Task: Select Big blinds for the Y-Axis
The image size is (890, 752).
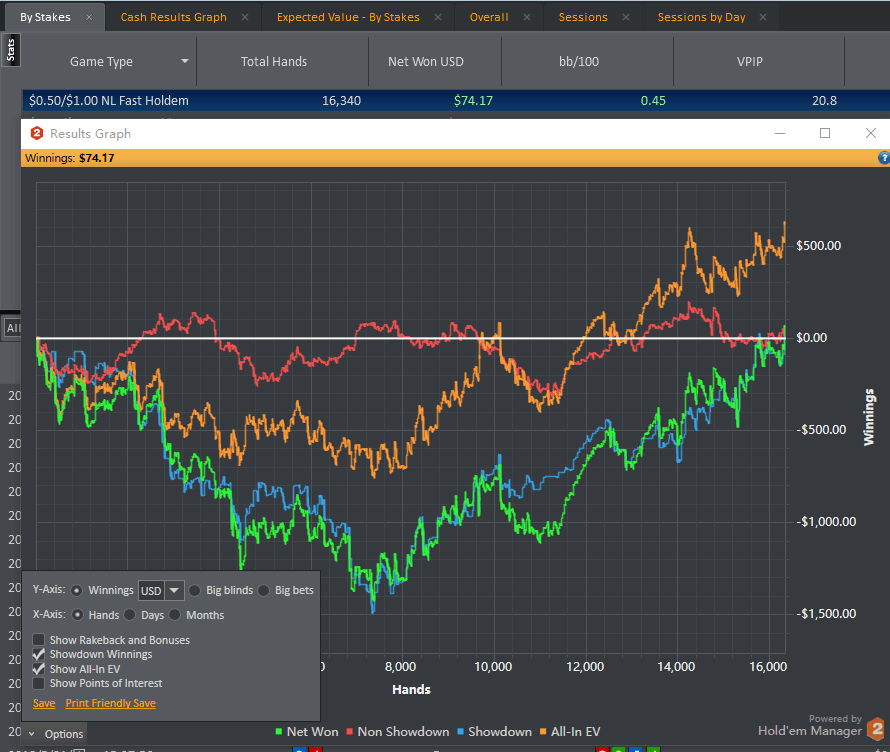Action: pyautogui.click(x=196, y=590)
